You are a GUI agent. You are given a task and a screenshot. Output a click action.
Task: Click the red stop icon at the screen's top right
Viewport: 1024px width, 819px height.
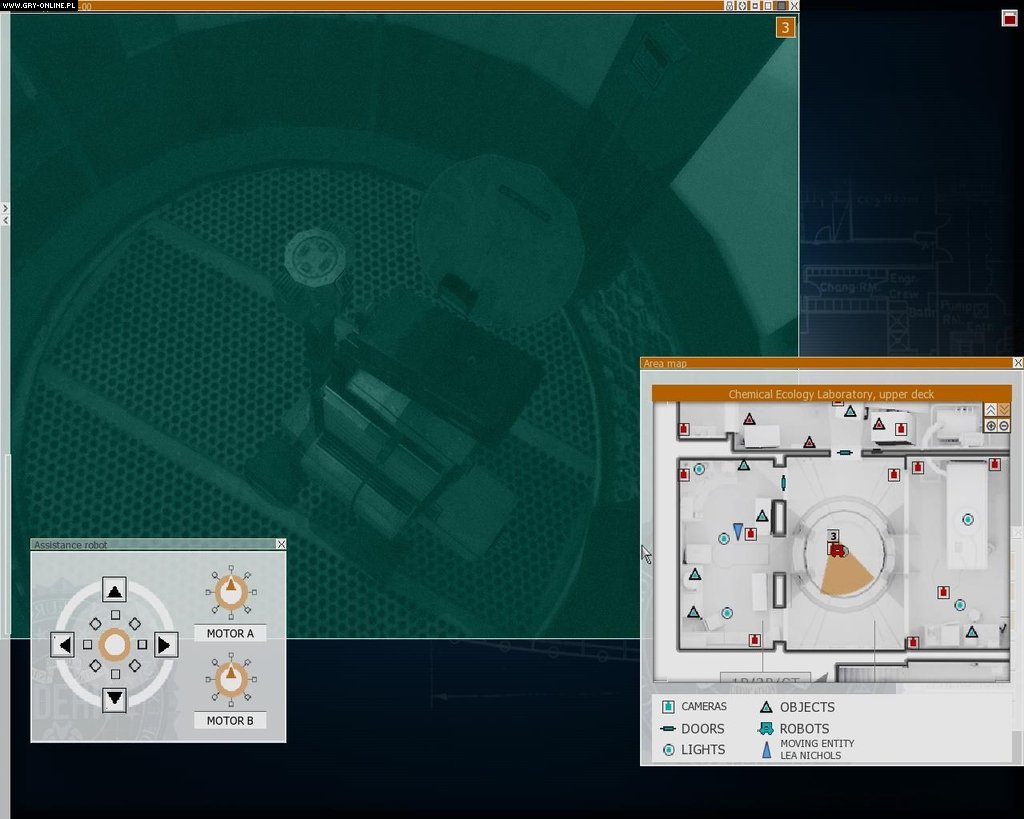coord(1008,17)
